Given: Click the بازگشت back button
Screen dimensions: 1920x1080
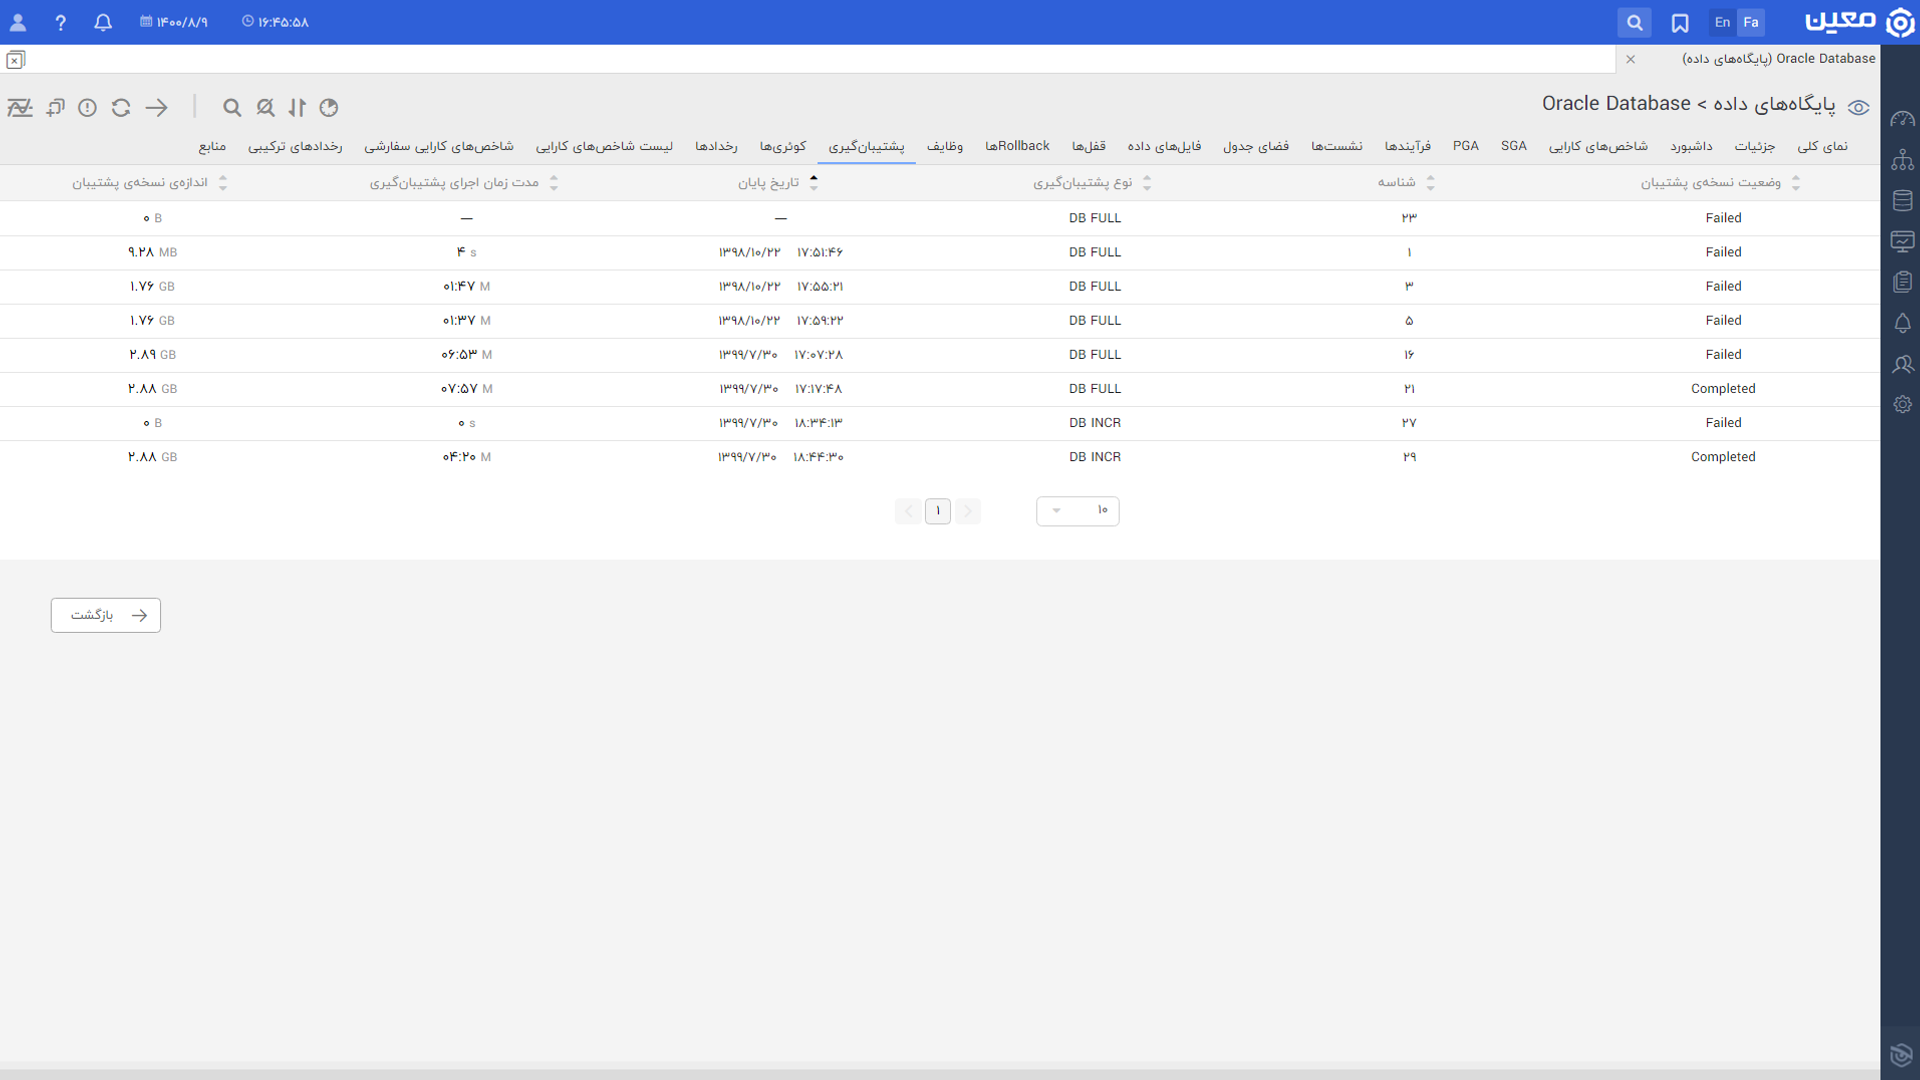Looking at the screenshot, I should pyautogui.click(x=105, y=615).
